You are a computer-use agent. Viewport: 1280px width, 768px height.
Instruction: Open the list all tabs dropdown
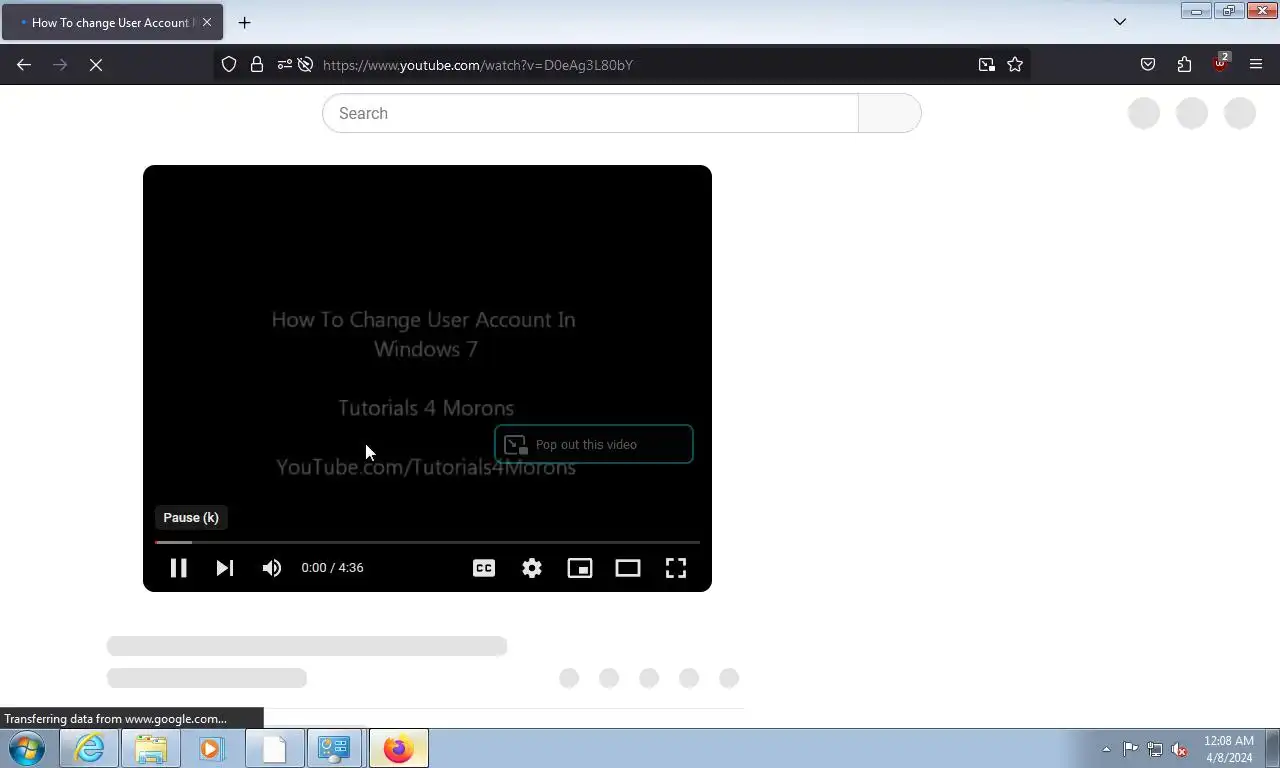[1120, 22]
